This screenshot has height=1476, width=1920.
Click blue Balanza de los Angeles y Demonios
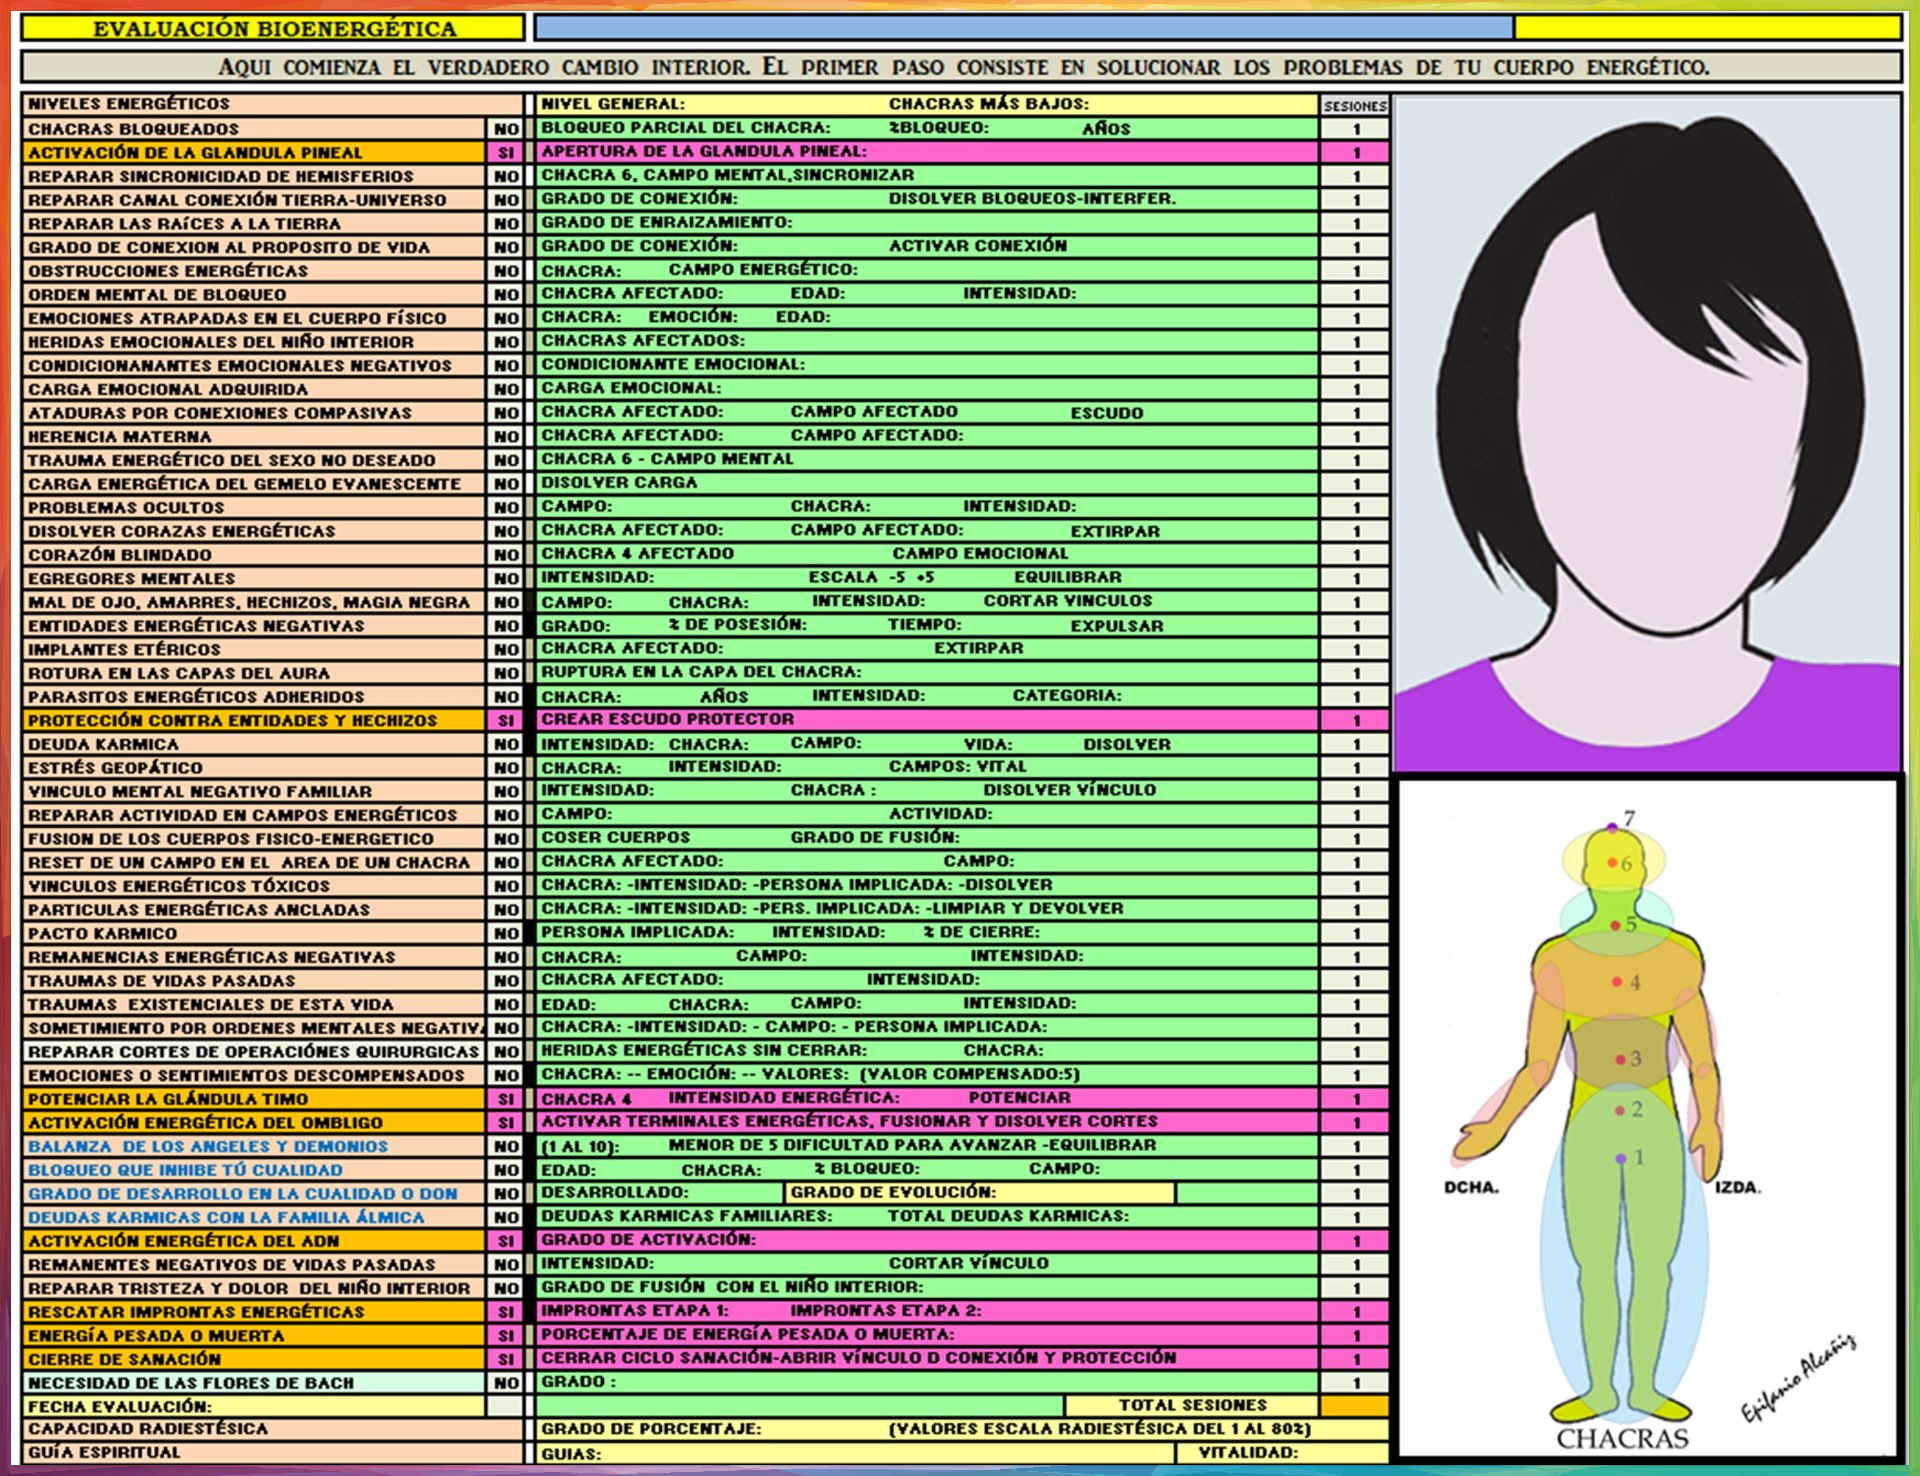tap(208, 1147)
